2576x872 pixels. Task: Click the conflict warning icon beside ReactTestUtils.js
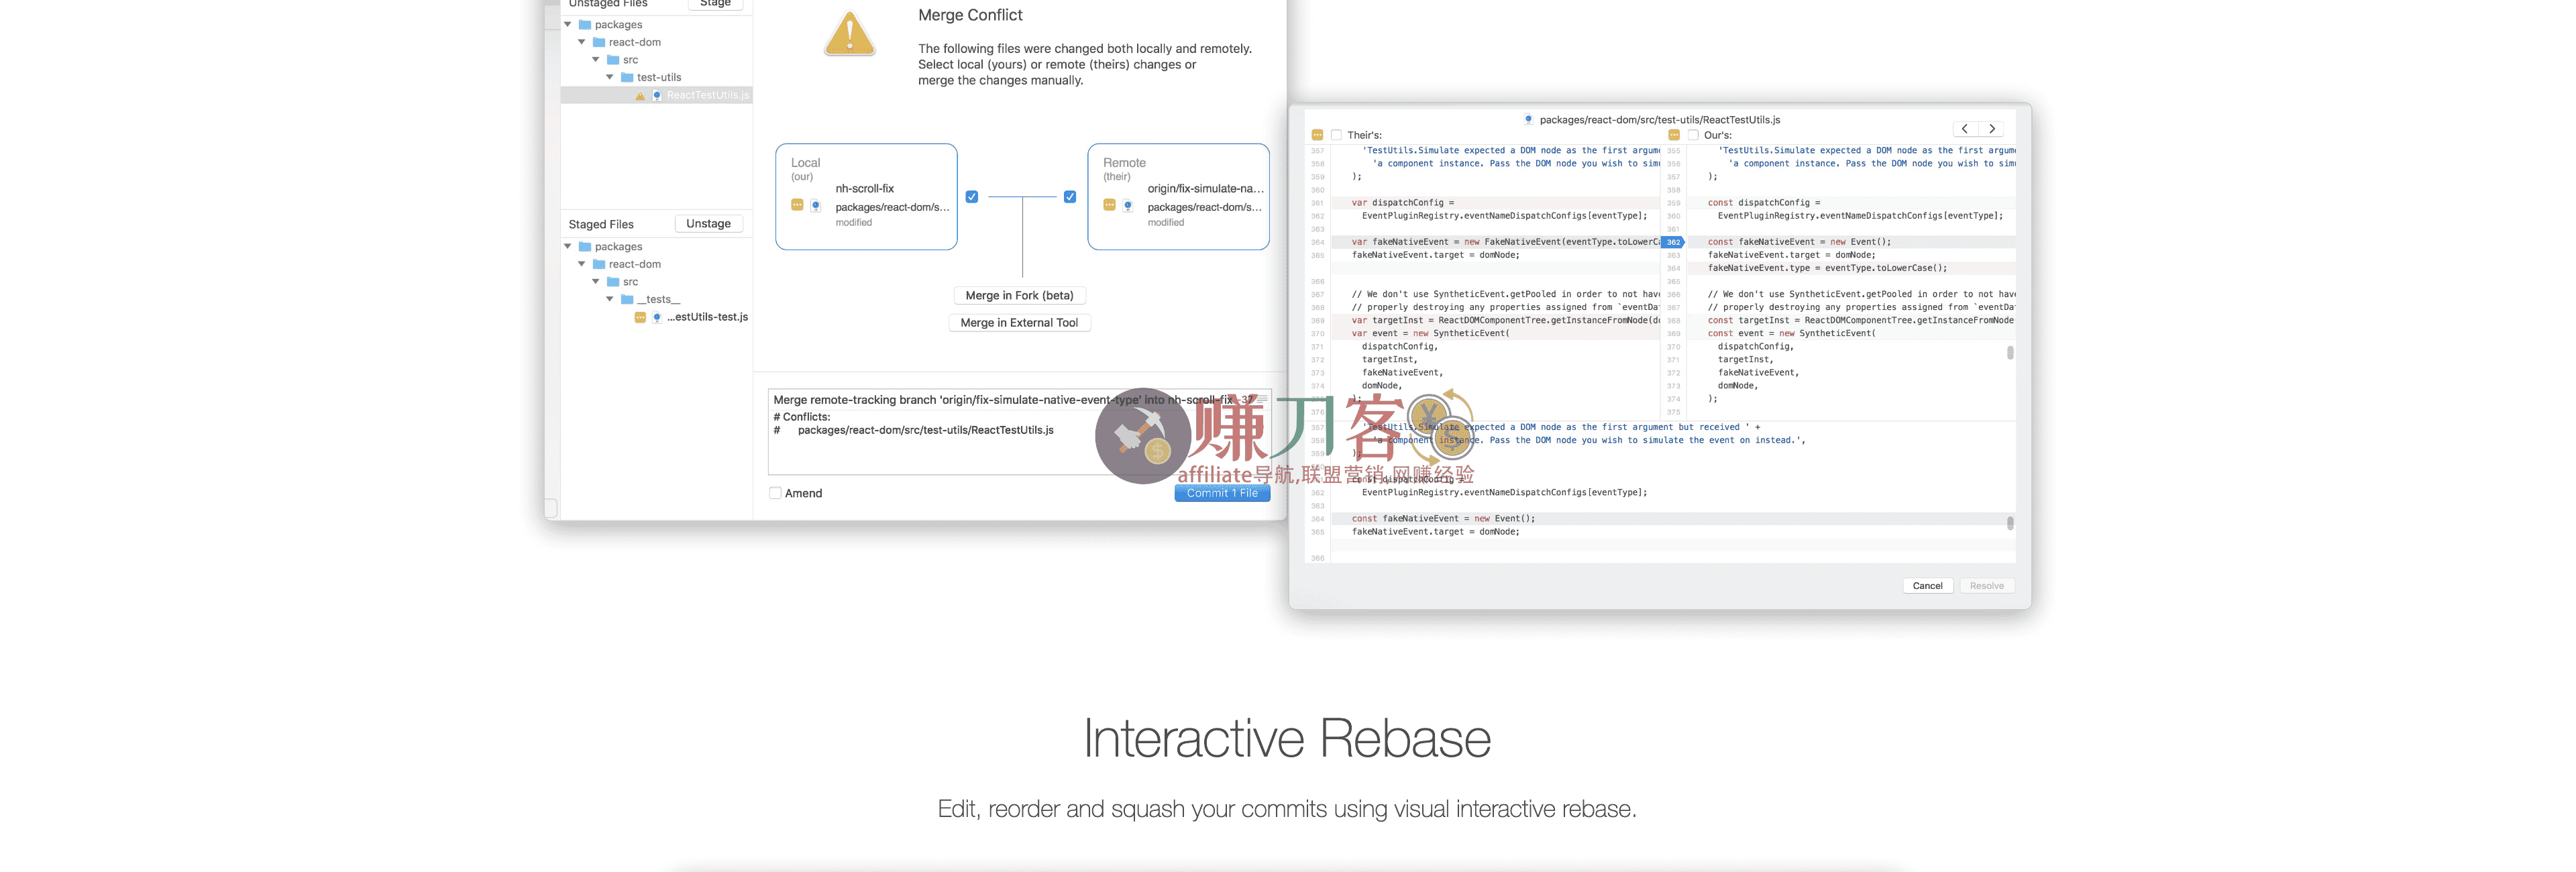click(640, 96)
